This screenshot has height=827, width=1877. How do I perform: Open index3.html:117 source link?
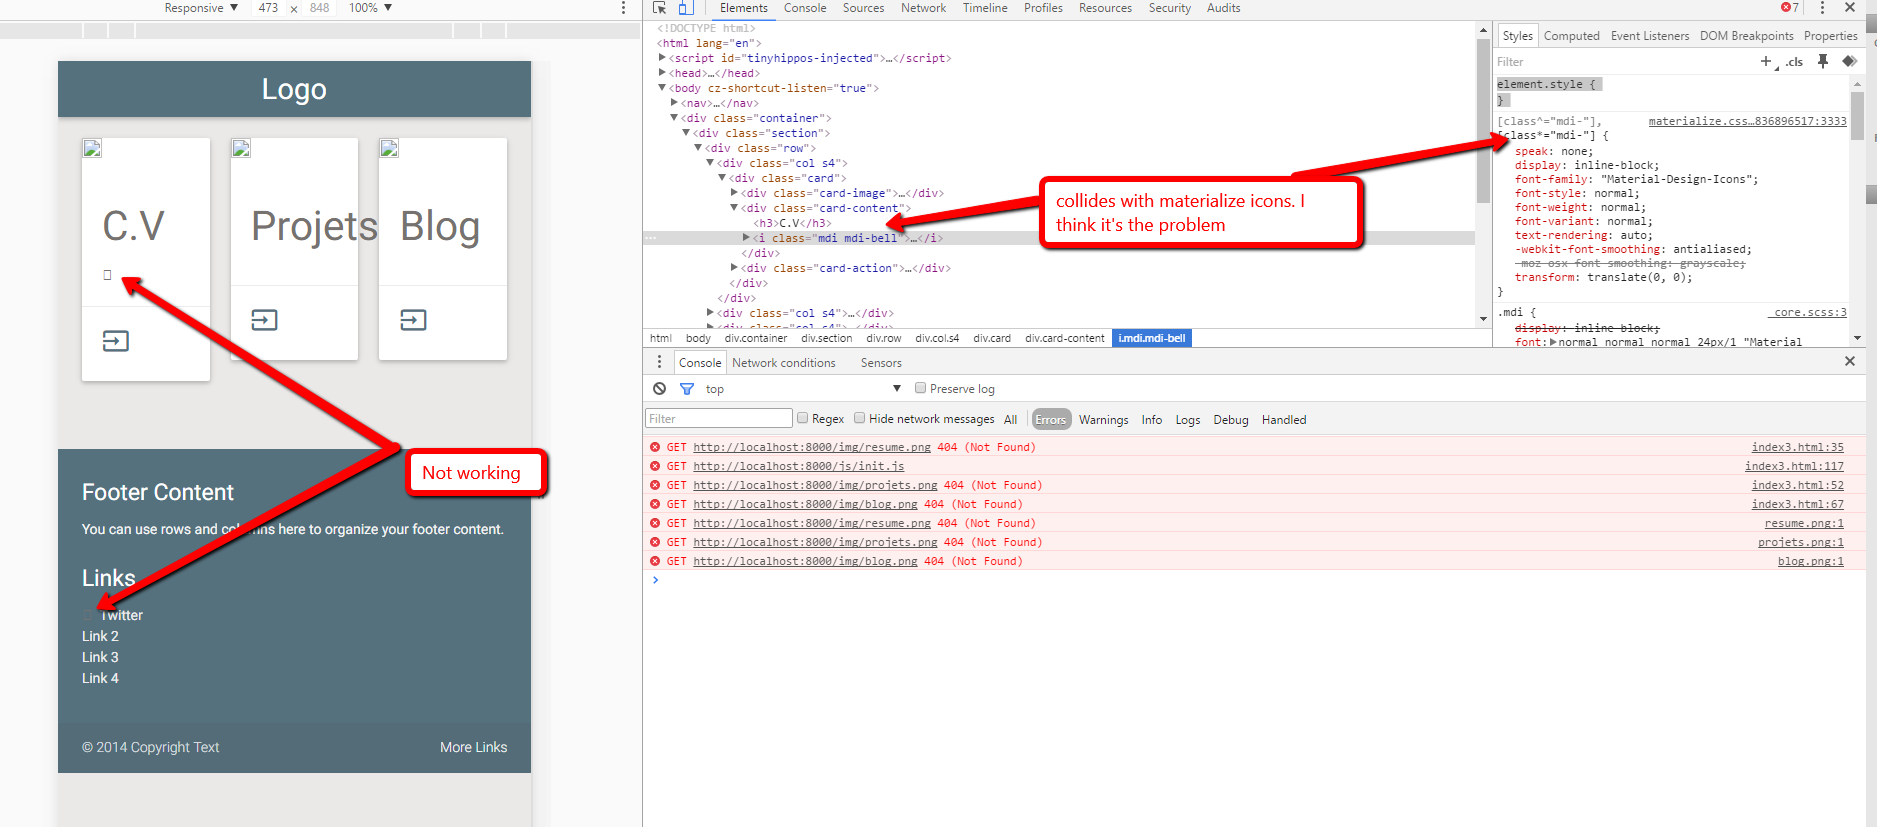click(1794, 466)
